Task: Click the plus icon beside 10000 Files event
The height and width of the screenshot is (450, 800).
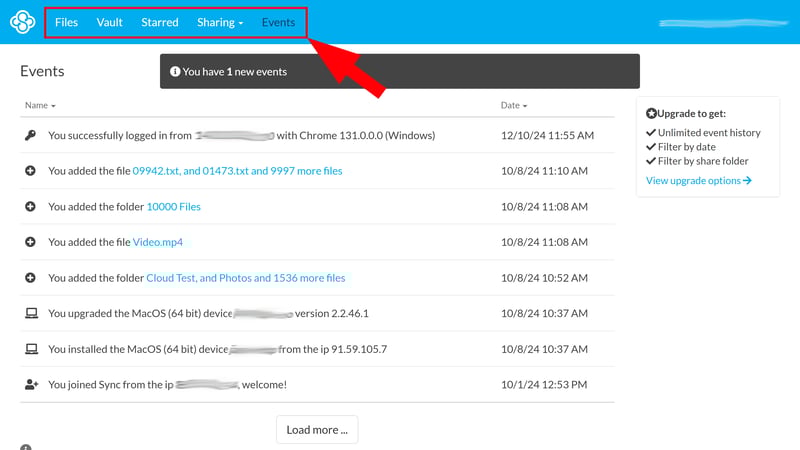Action: tap(30, 207)
